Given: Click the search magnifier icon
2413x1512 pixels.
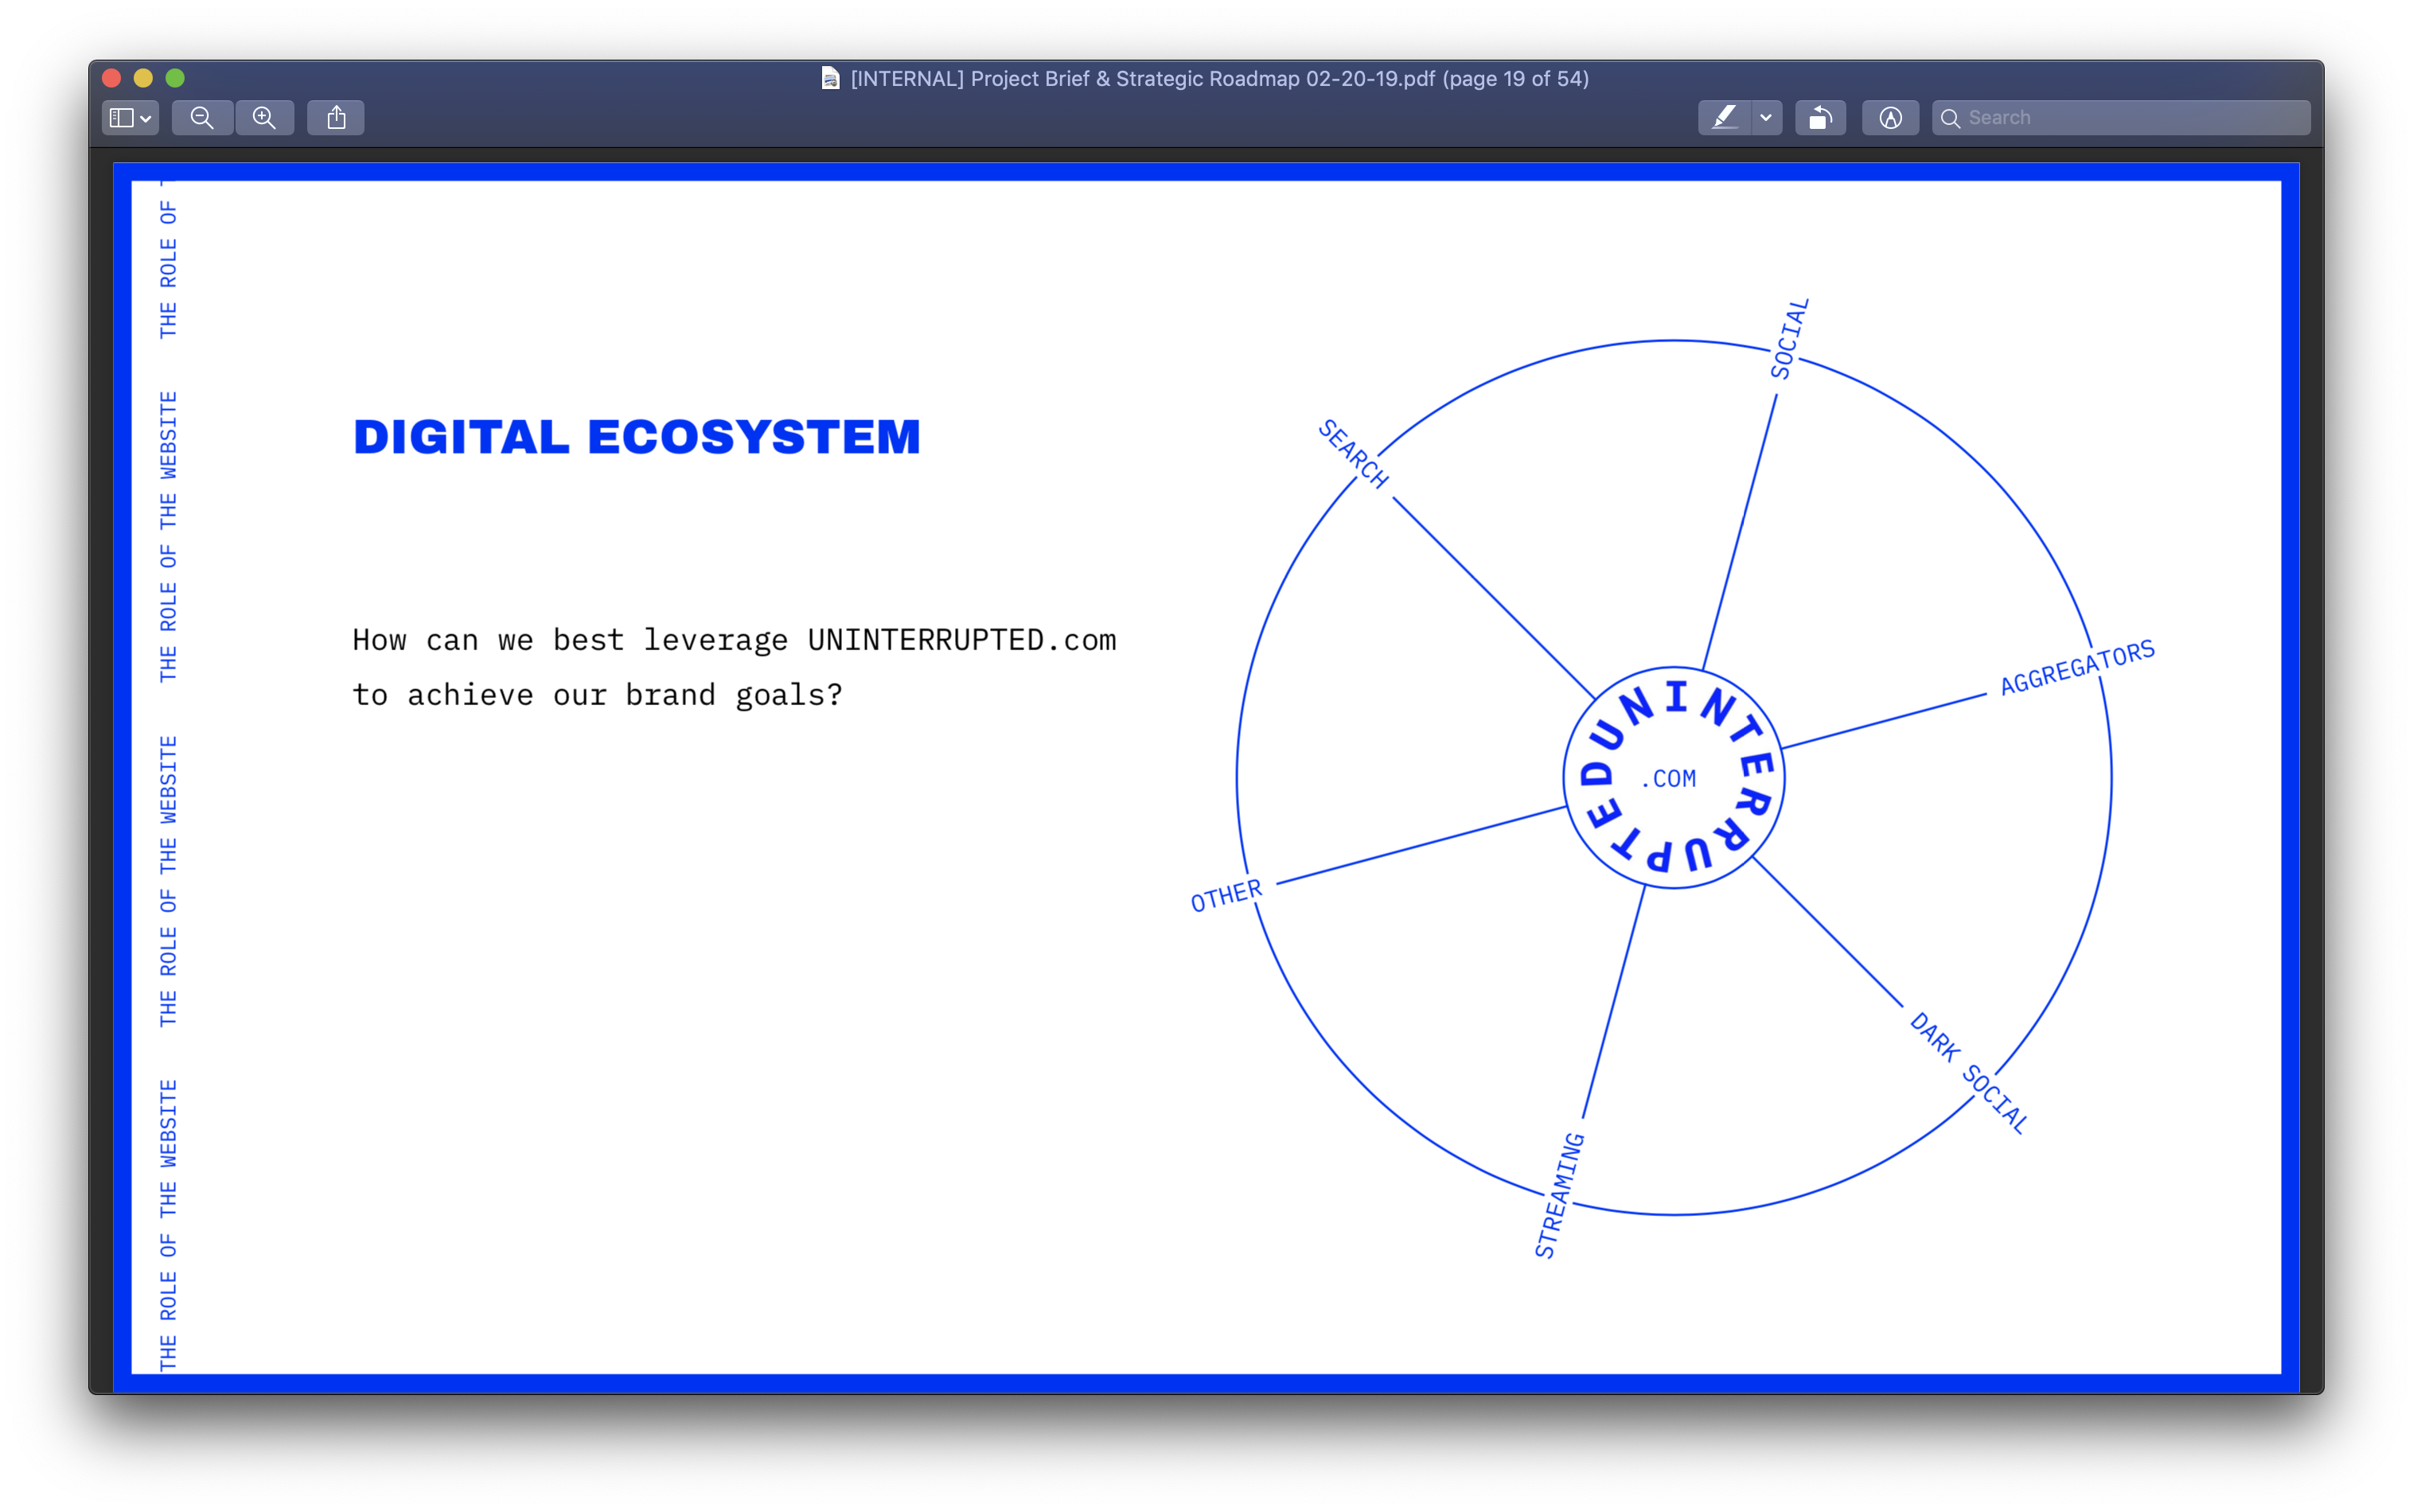Looking at the screenshot, I should 1950,118.
